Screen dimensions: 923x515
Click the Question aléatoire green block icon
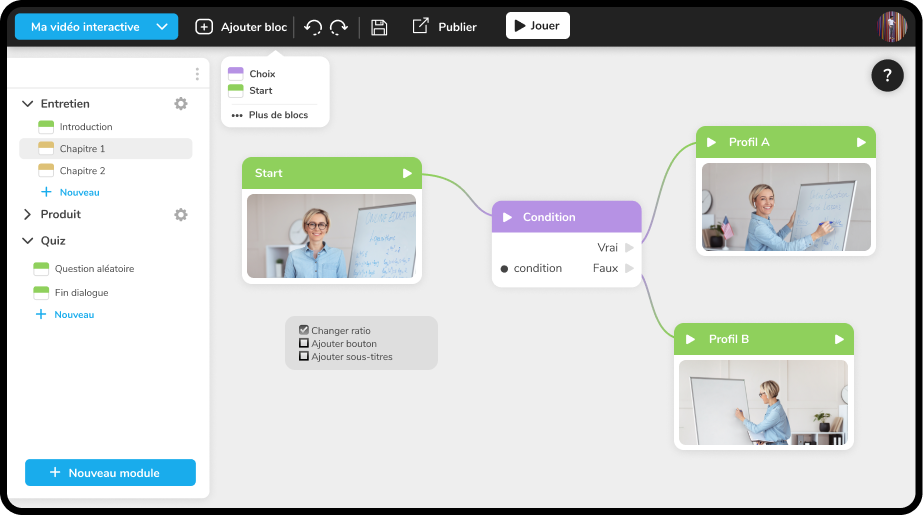click(x=41, y=269)
